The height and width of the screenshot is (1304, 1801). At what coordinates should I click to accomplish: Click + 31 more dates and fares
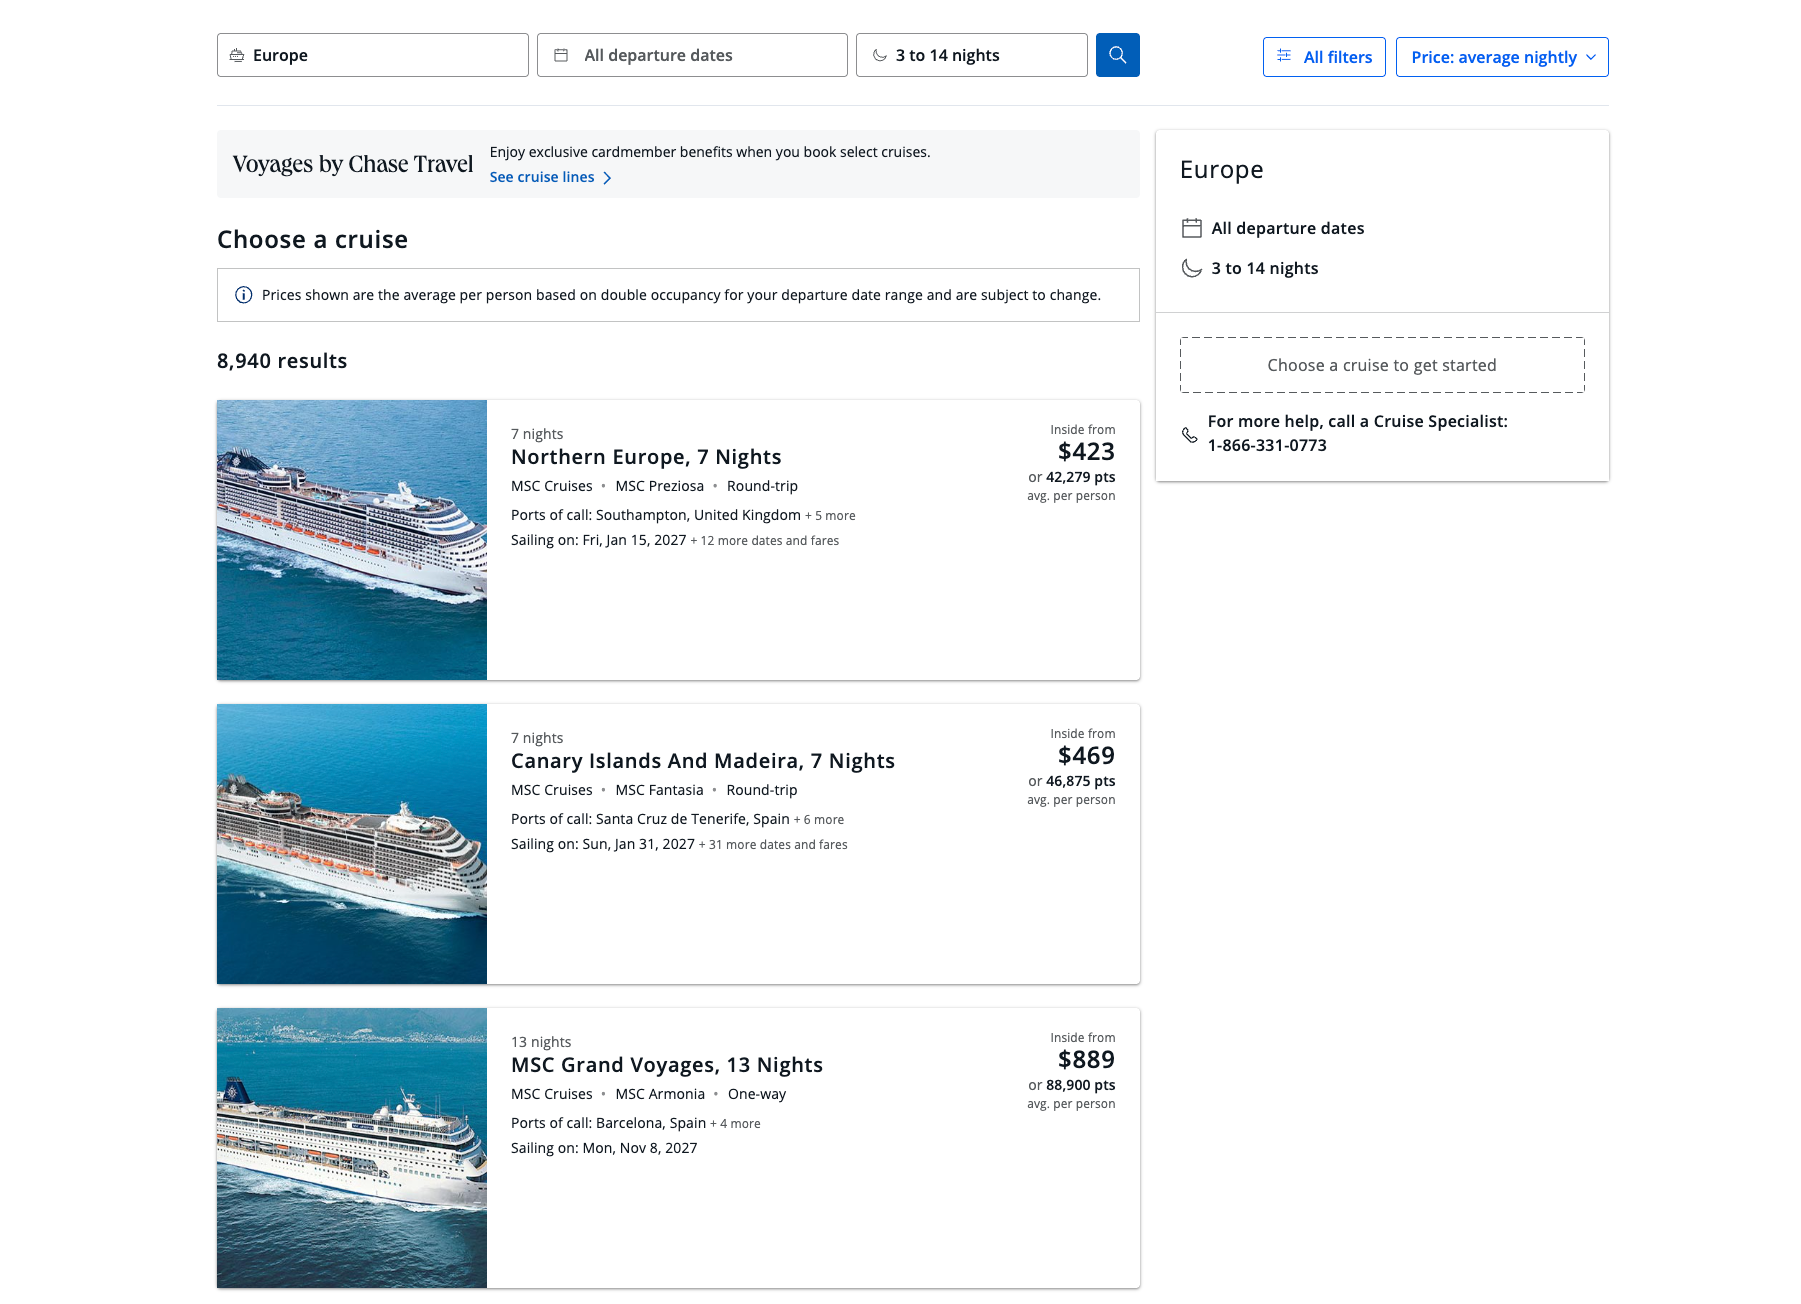773,845
